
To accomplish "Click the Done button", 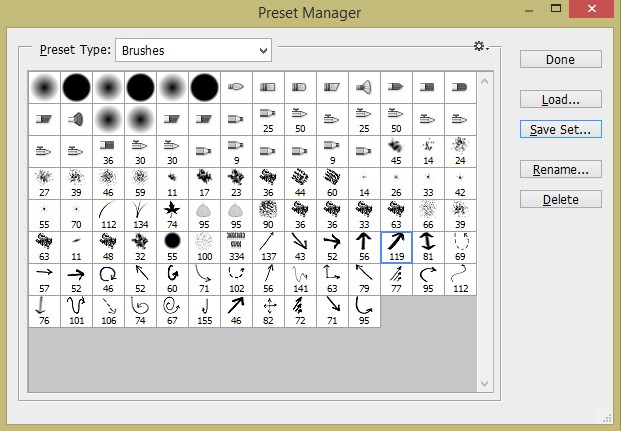I will click(x=560, y=59).
